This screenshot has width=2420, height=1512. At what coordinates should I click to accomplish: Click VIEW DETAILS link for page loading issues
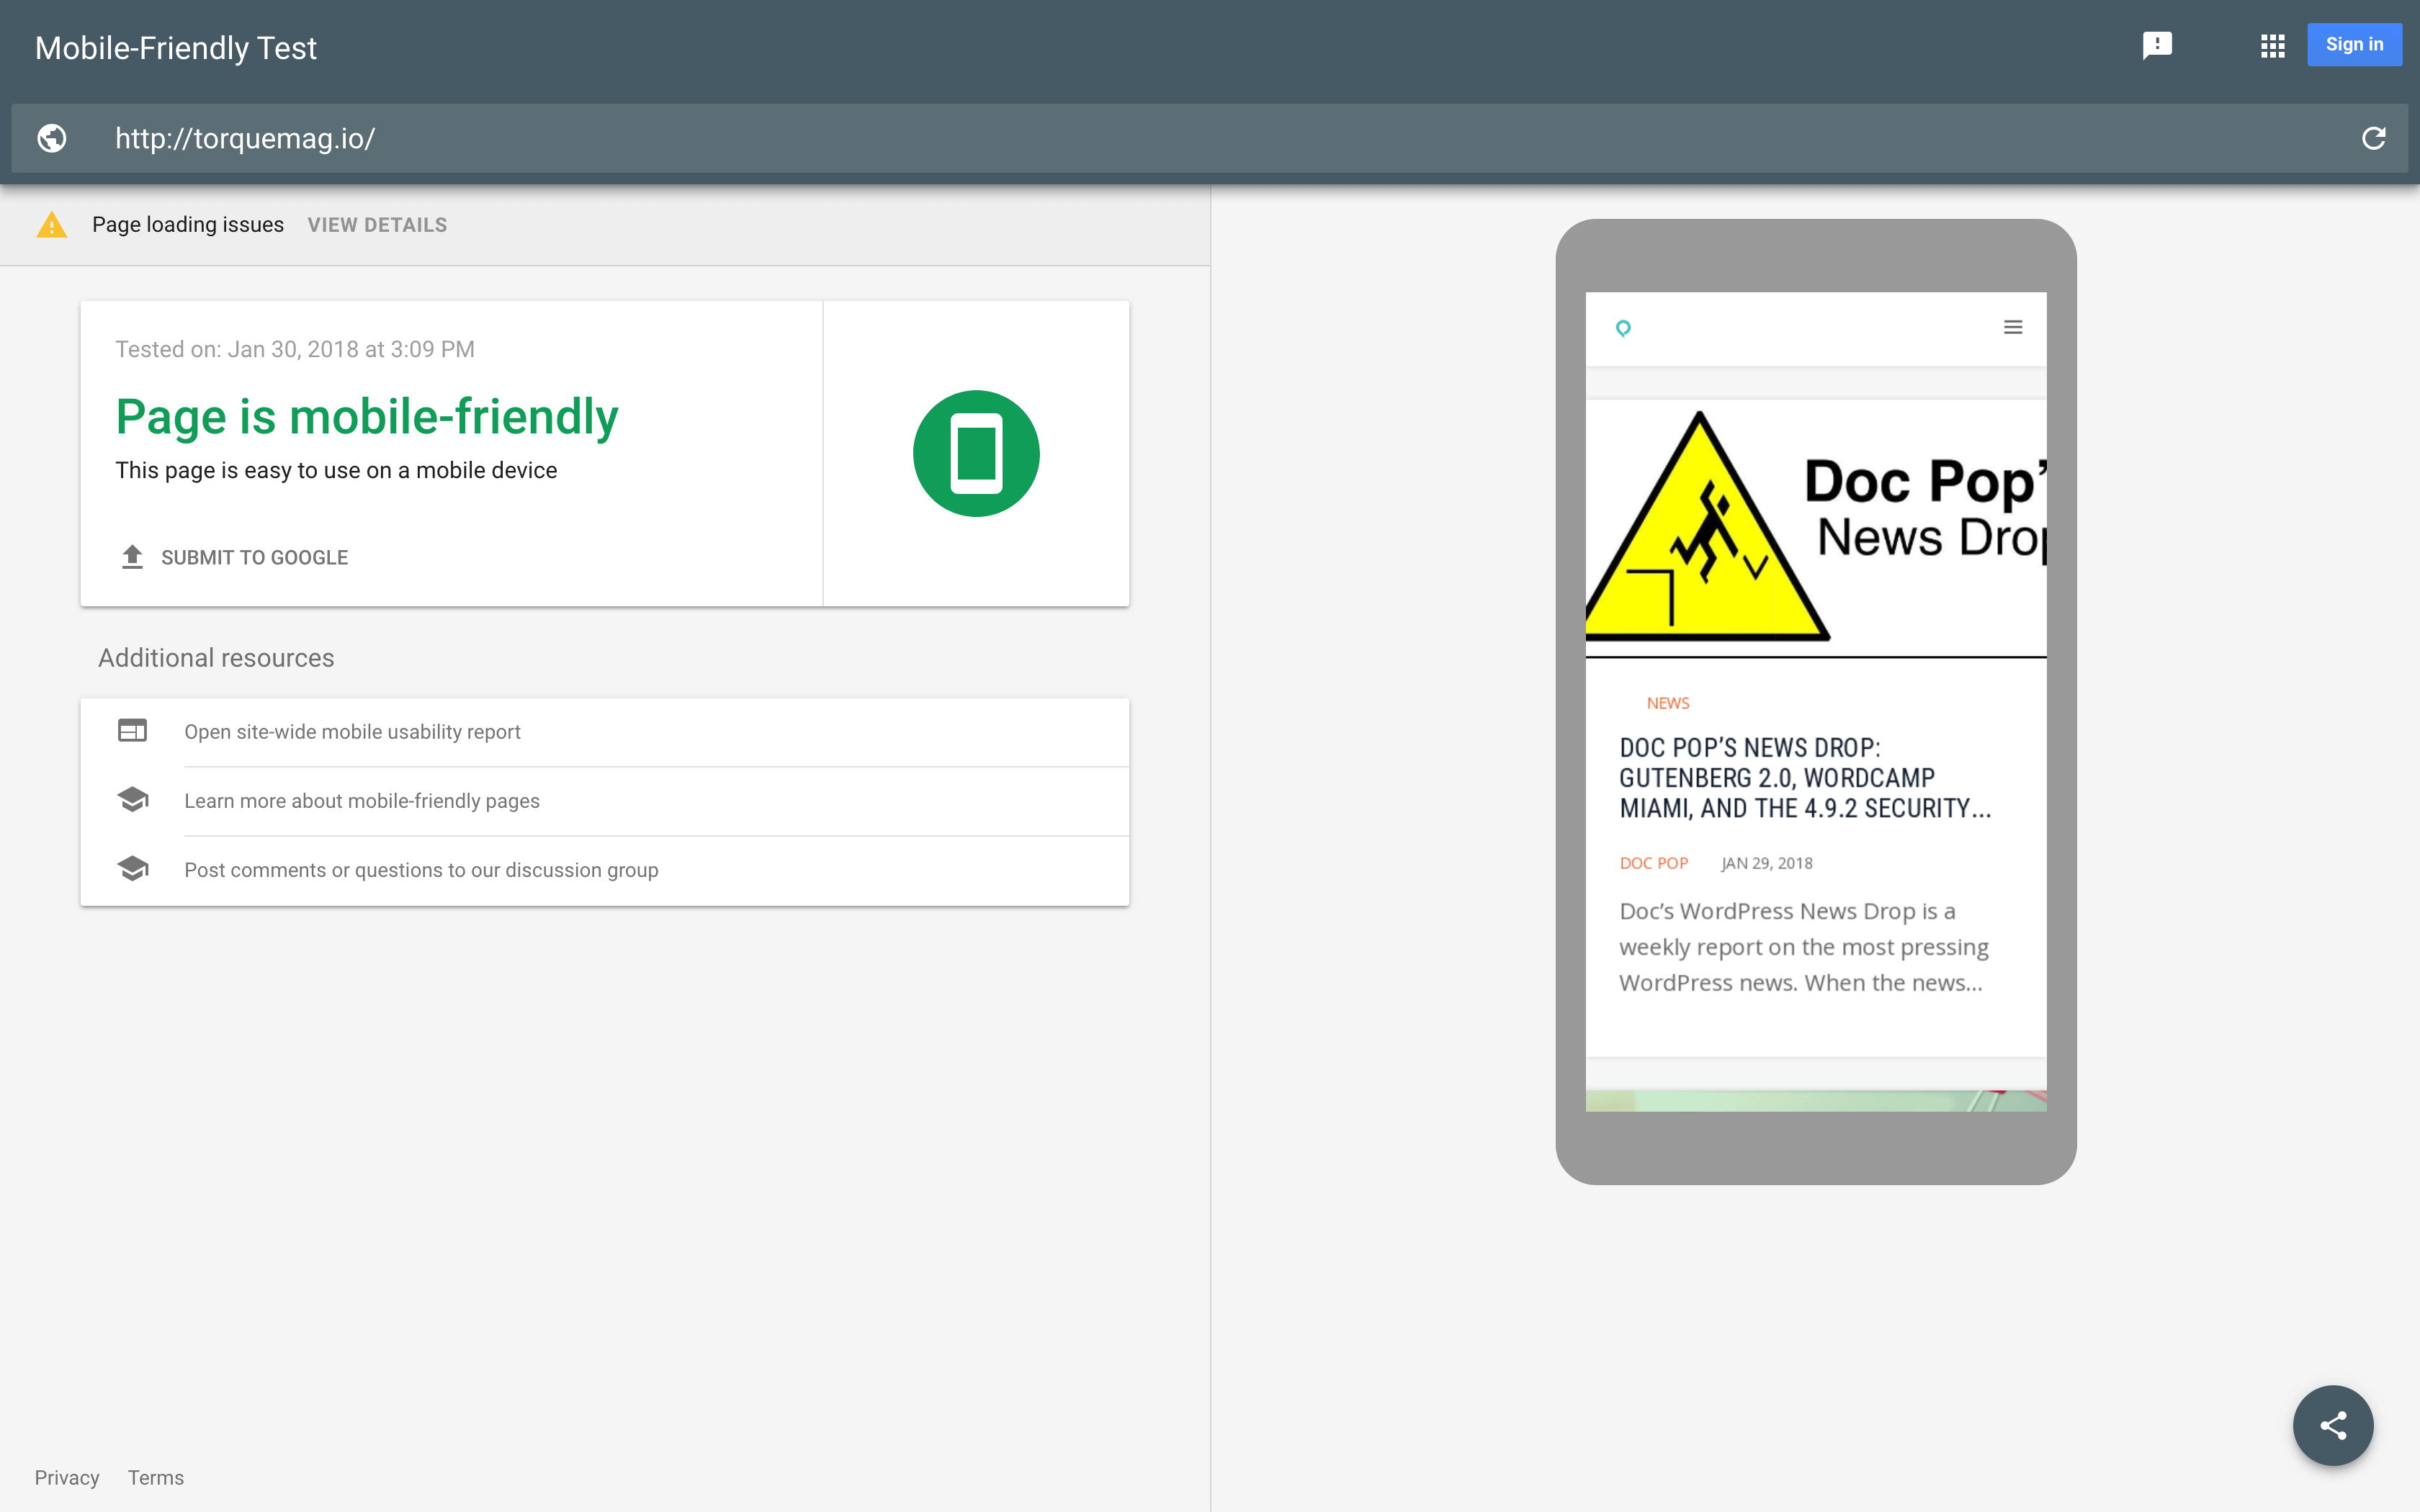pyautogui.click(x=377, y=225)
